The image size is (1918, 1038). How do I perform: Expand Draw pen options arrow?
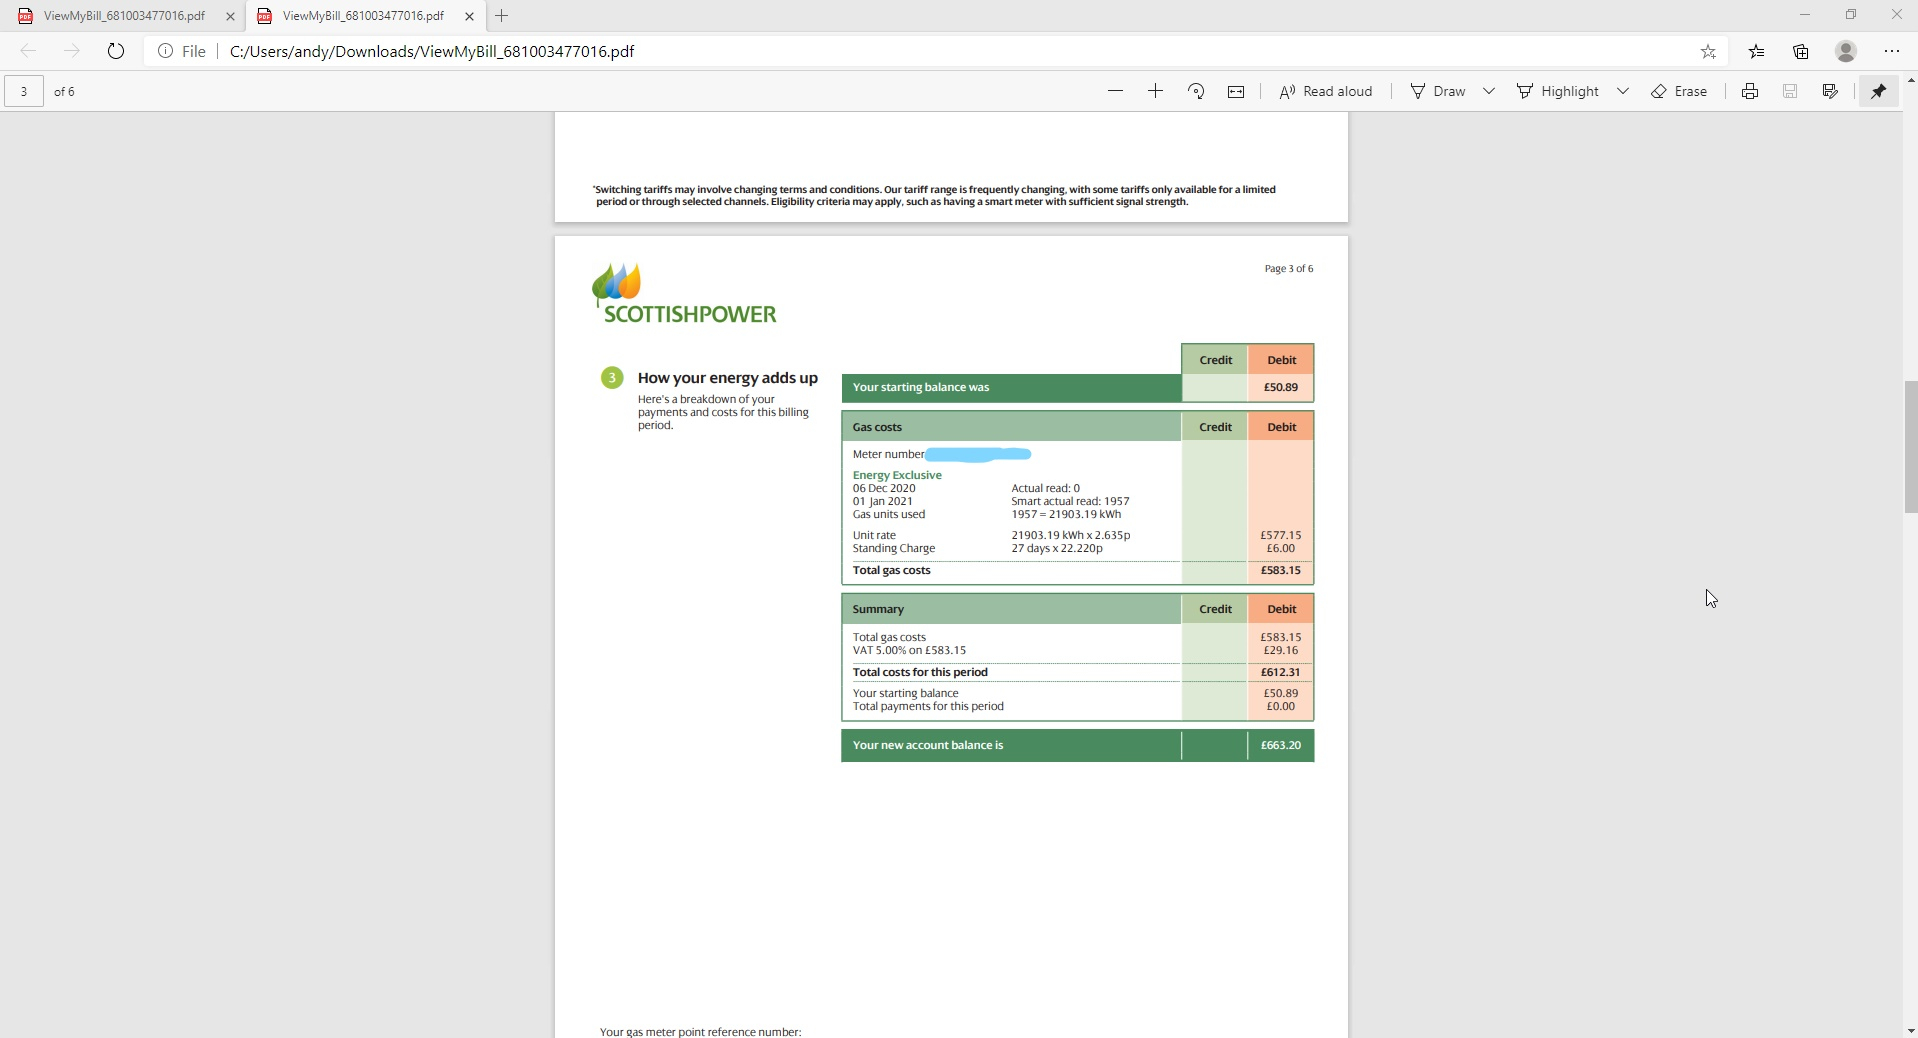(x=1489, y=91)
